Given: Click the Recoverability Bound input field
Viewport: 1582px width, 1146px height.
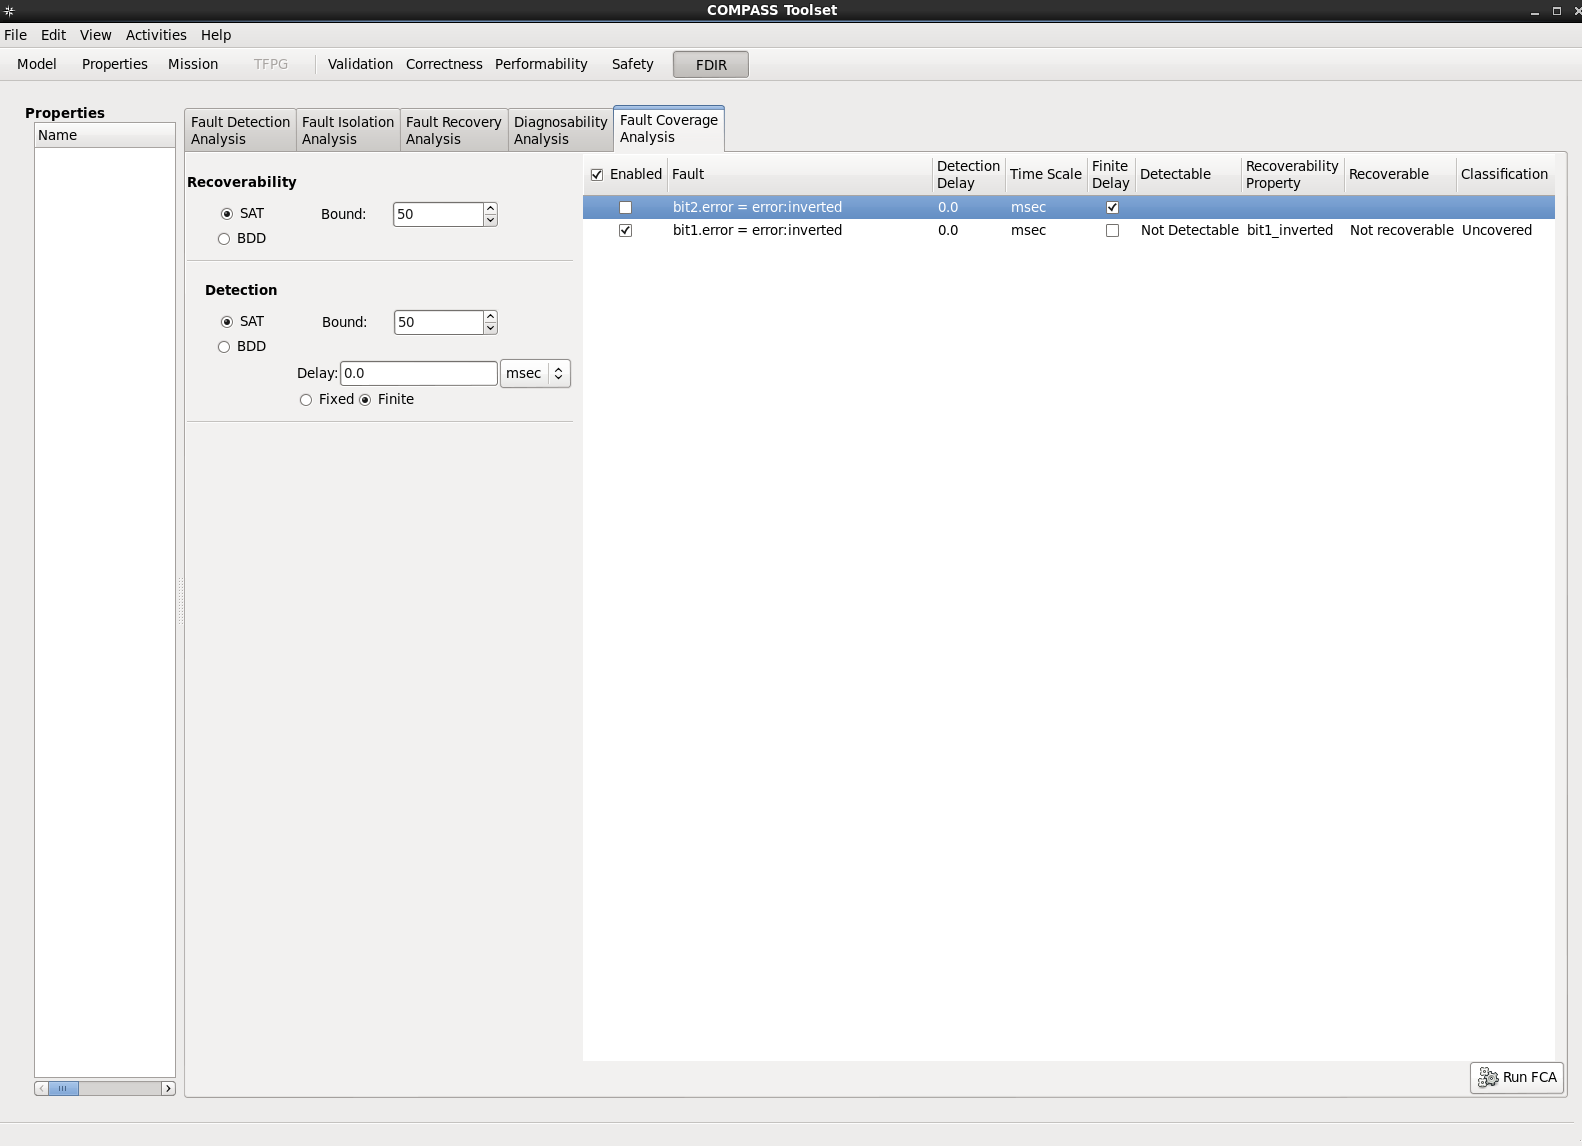Looking at the screenshot, I should click(x=438, y=214).
